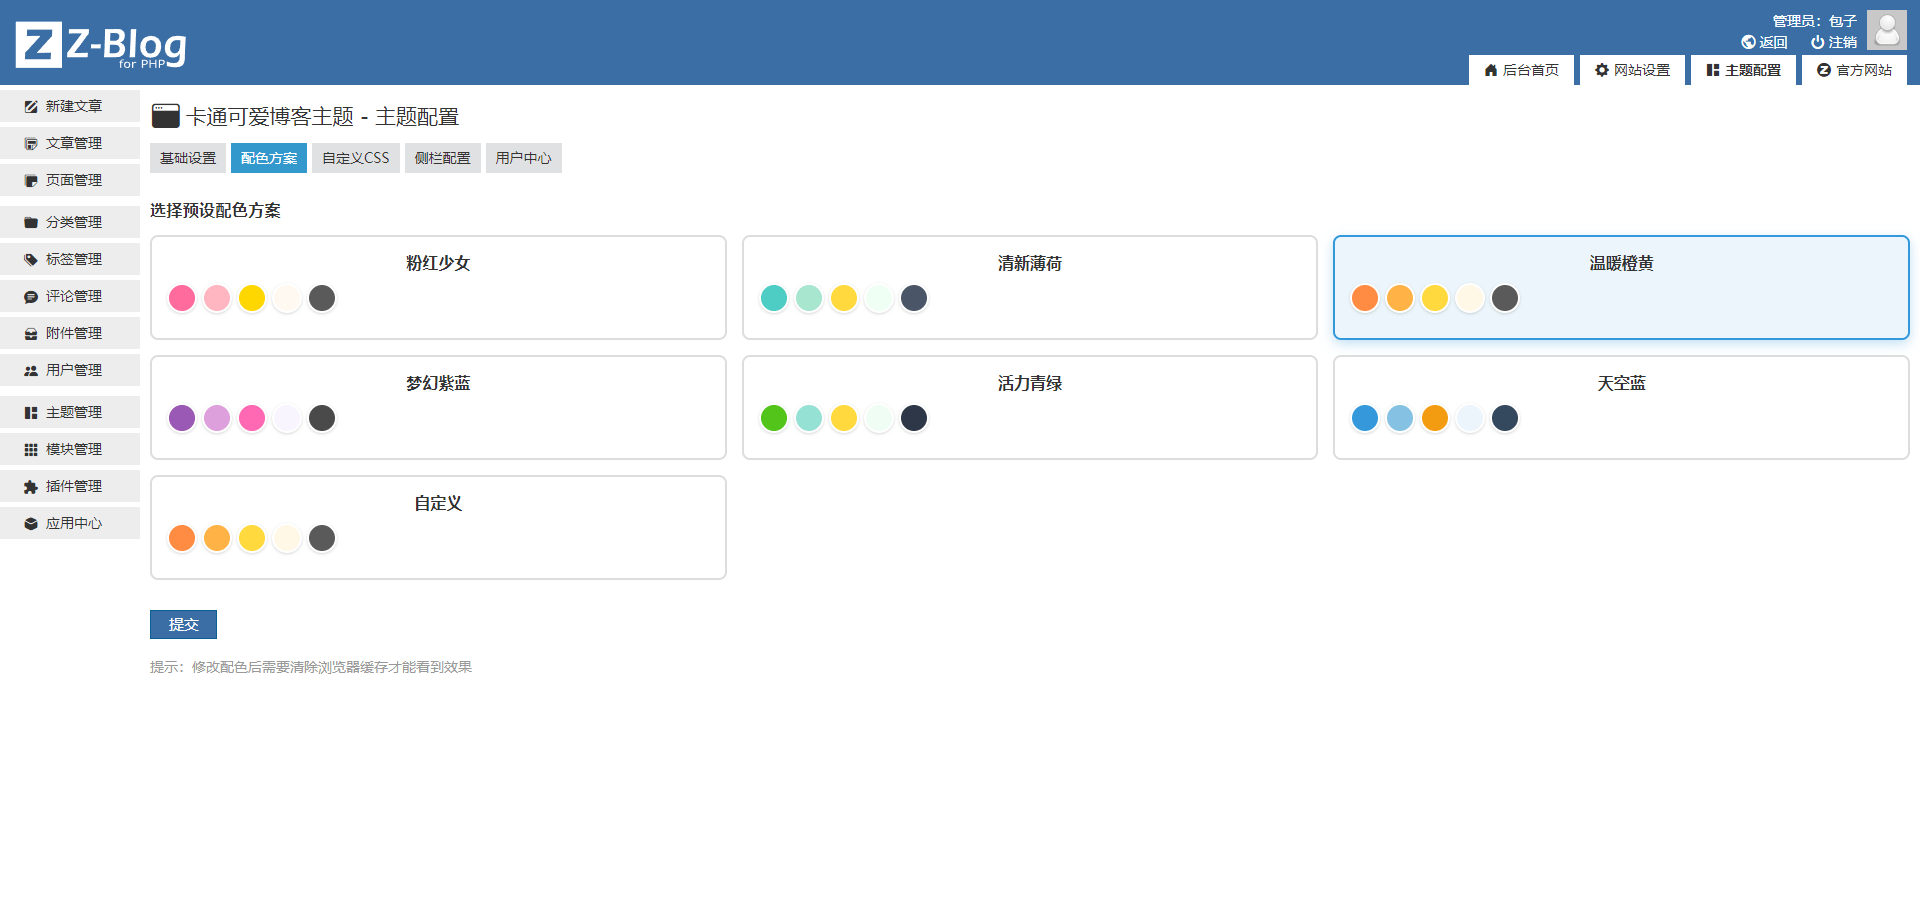Click the comment management bubble icon

pyautogui.click(x=31, y=297)
